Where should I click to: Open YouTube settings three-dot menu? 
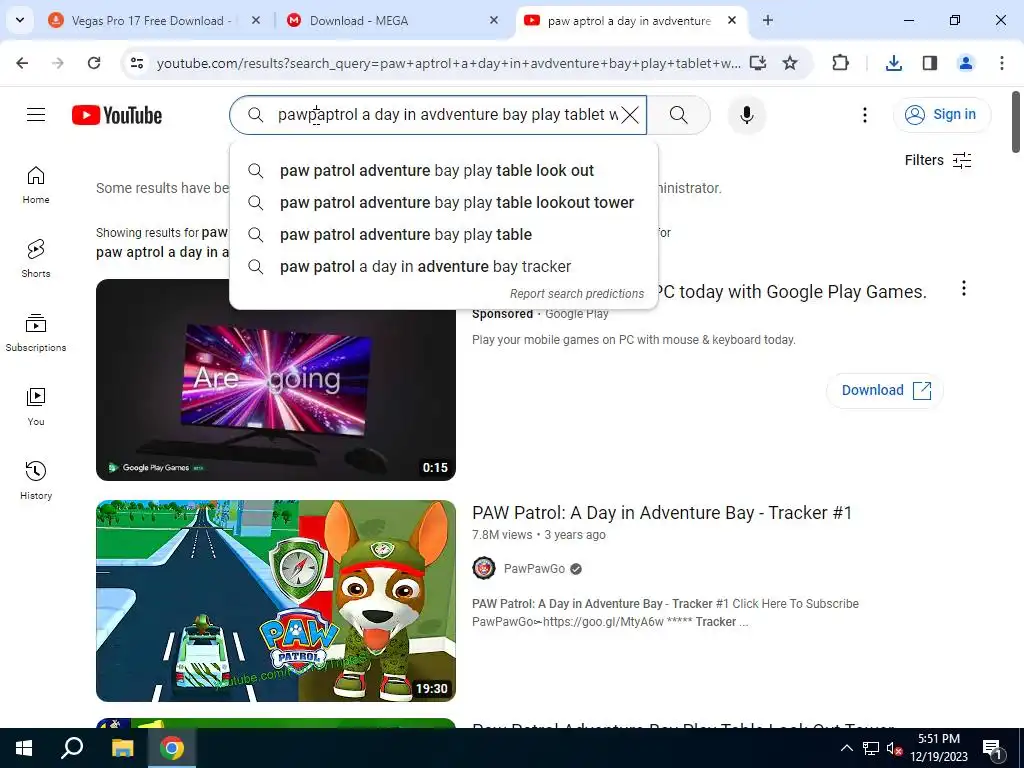pyautogui.click(x=865, y=115)
